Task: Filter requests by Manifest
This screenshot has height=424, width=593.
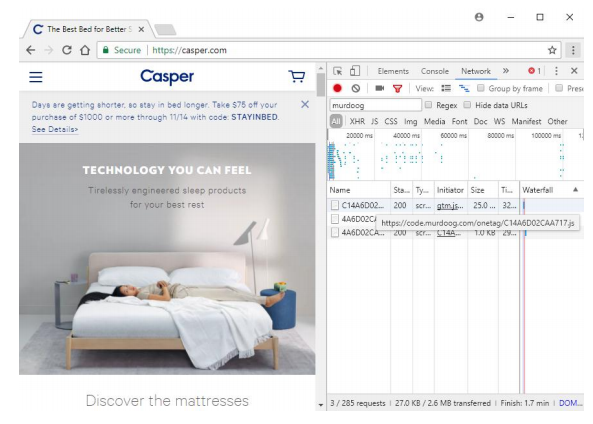Action: (526, 121)
